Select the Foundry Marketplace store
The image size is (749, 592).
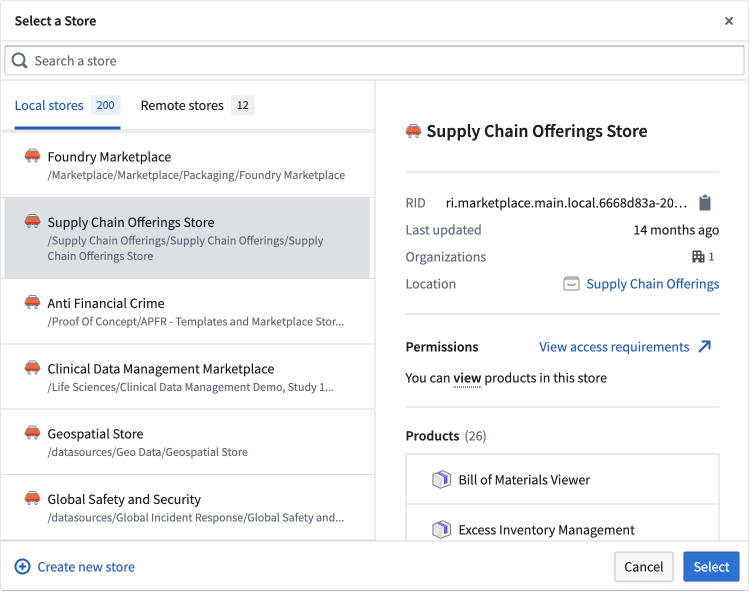pyautogui.click(x=188, y=165)
